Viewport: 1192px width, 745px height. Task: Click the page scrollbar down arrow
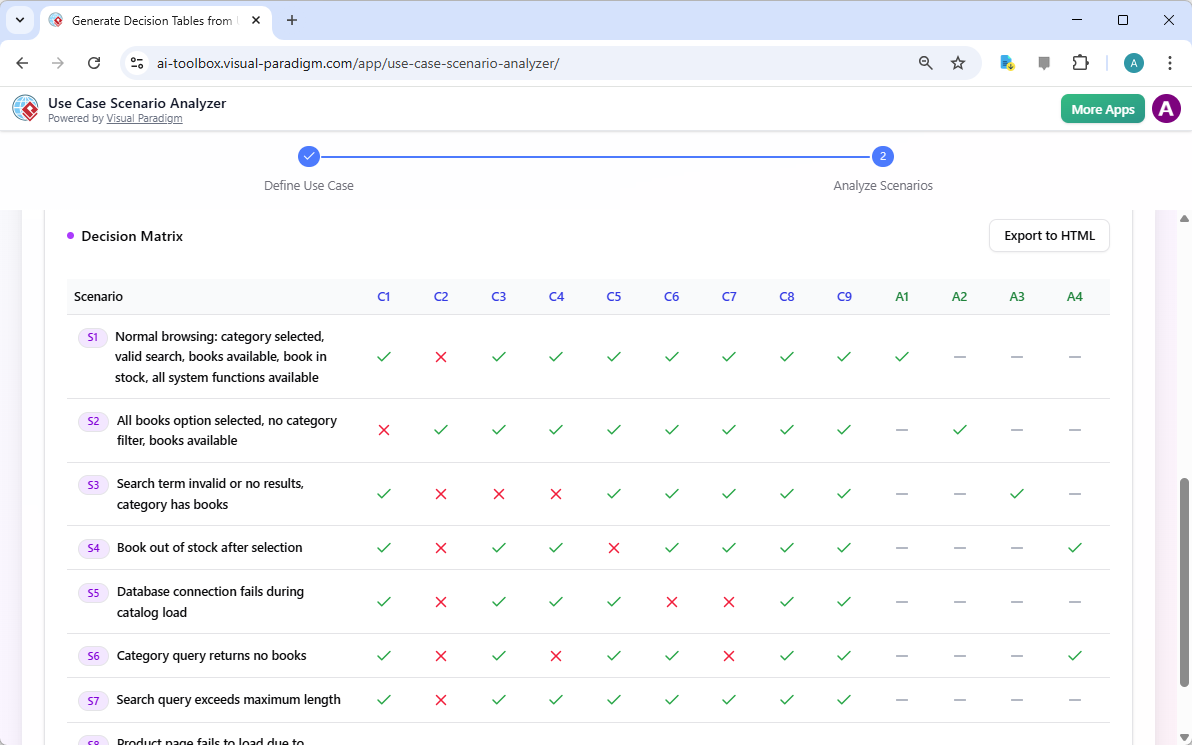coord(1184,737)
